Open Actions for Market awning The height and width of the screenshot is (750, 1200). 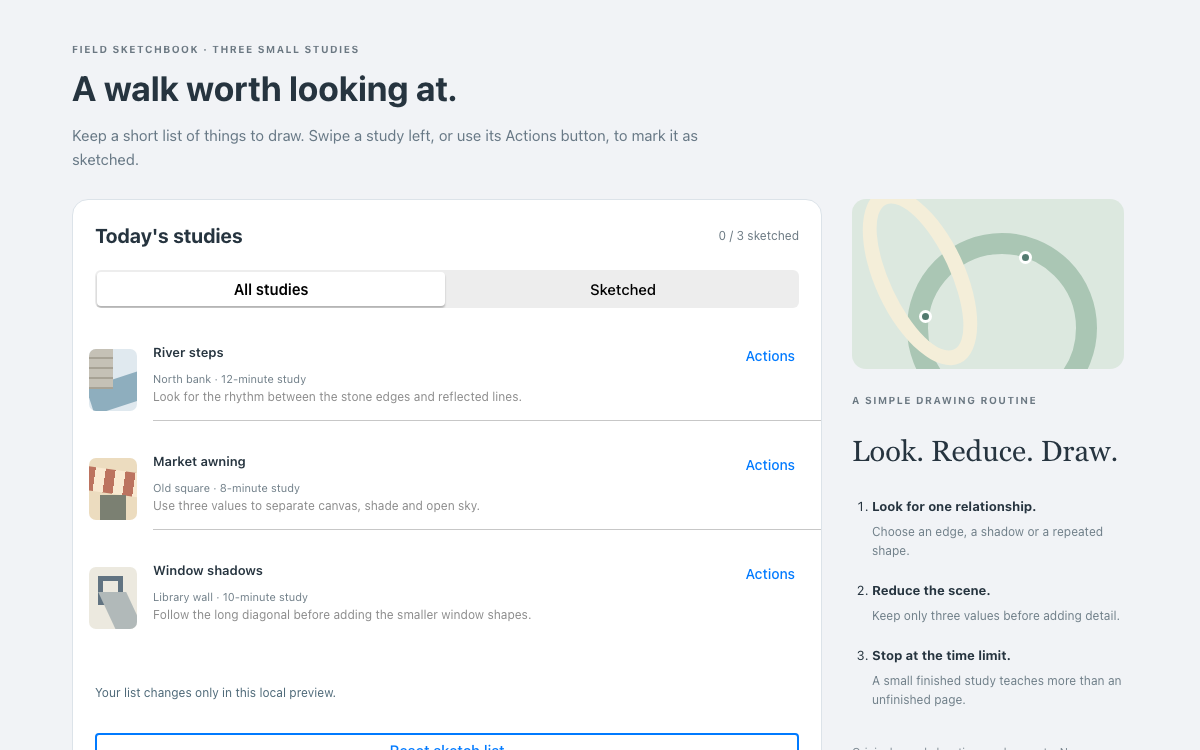tap(770, 465)
